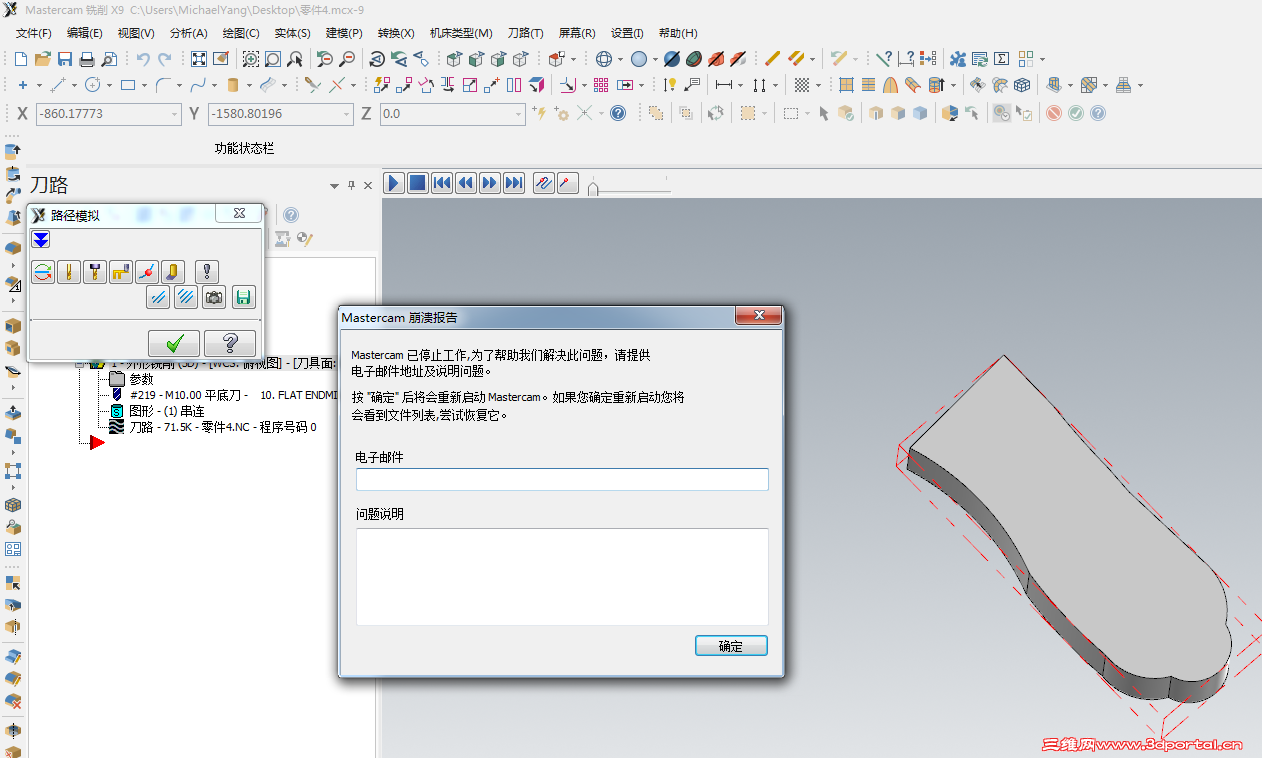1262x758 pixels.
Task: Open a file with the folder icon
Action: pyautogui.click(x=43, y=59)
